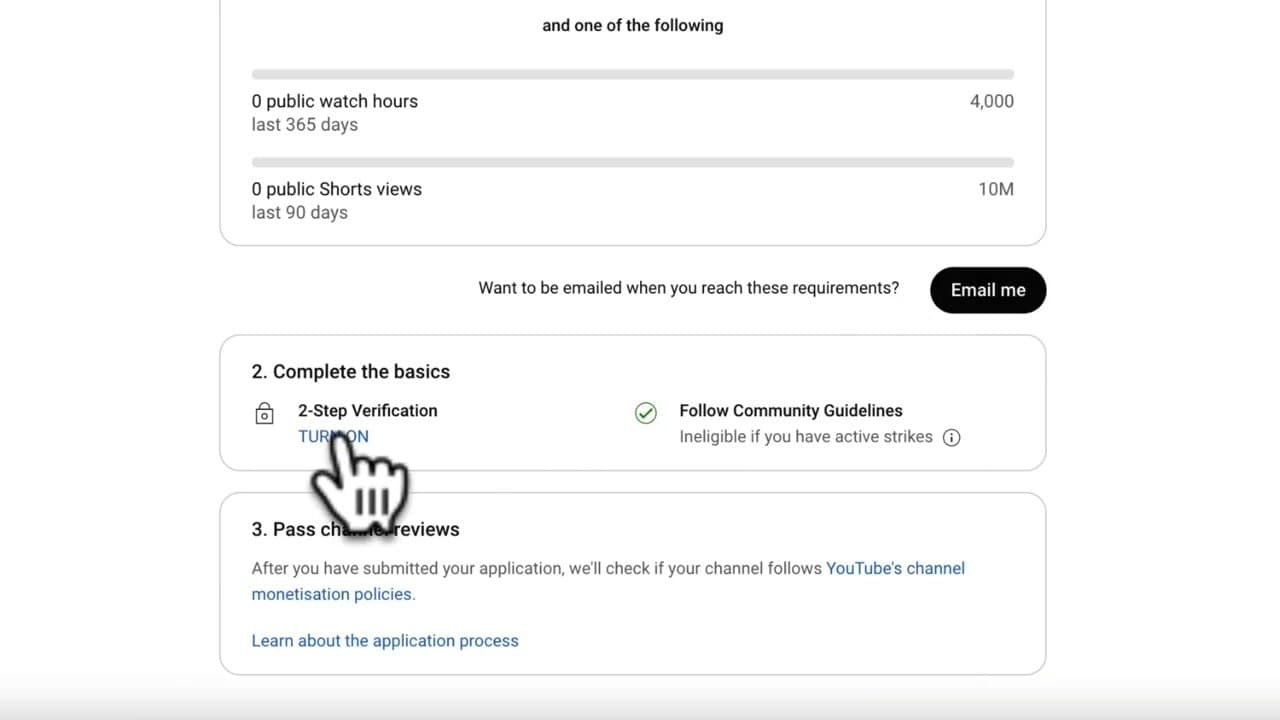Viewport: 1280px width, 720px height.
Task: Click the 4,000 watch hours target value
Action: pyautogui.click(x=991, y=101)
